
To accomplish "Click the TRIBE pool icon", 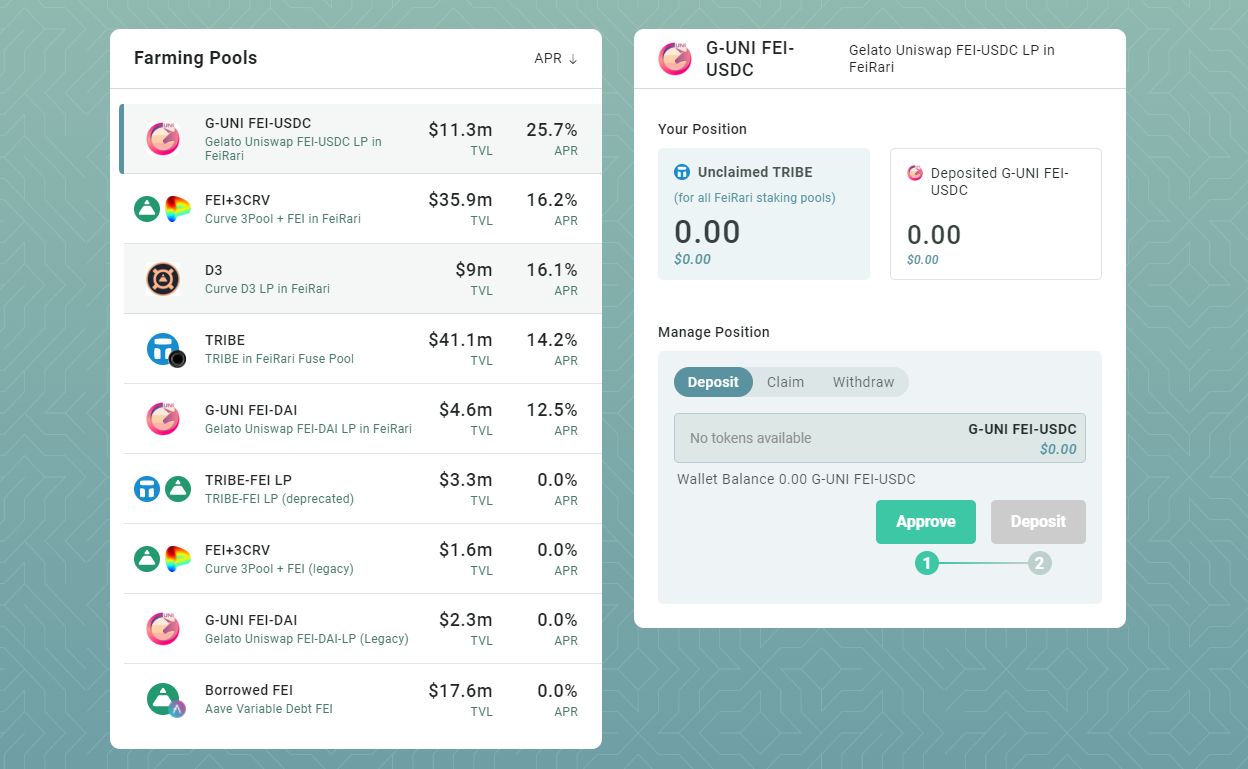I will (165, 349).
